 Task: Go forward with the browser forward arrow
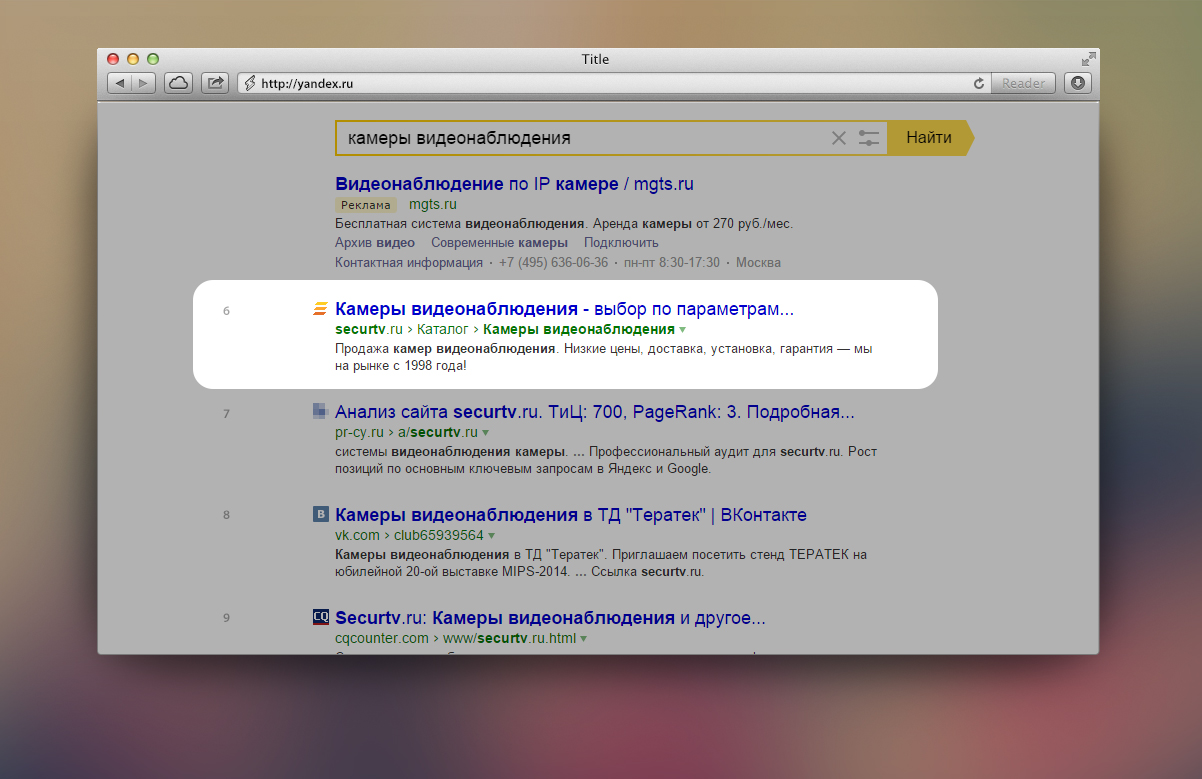(143, 84)
